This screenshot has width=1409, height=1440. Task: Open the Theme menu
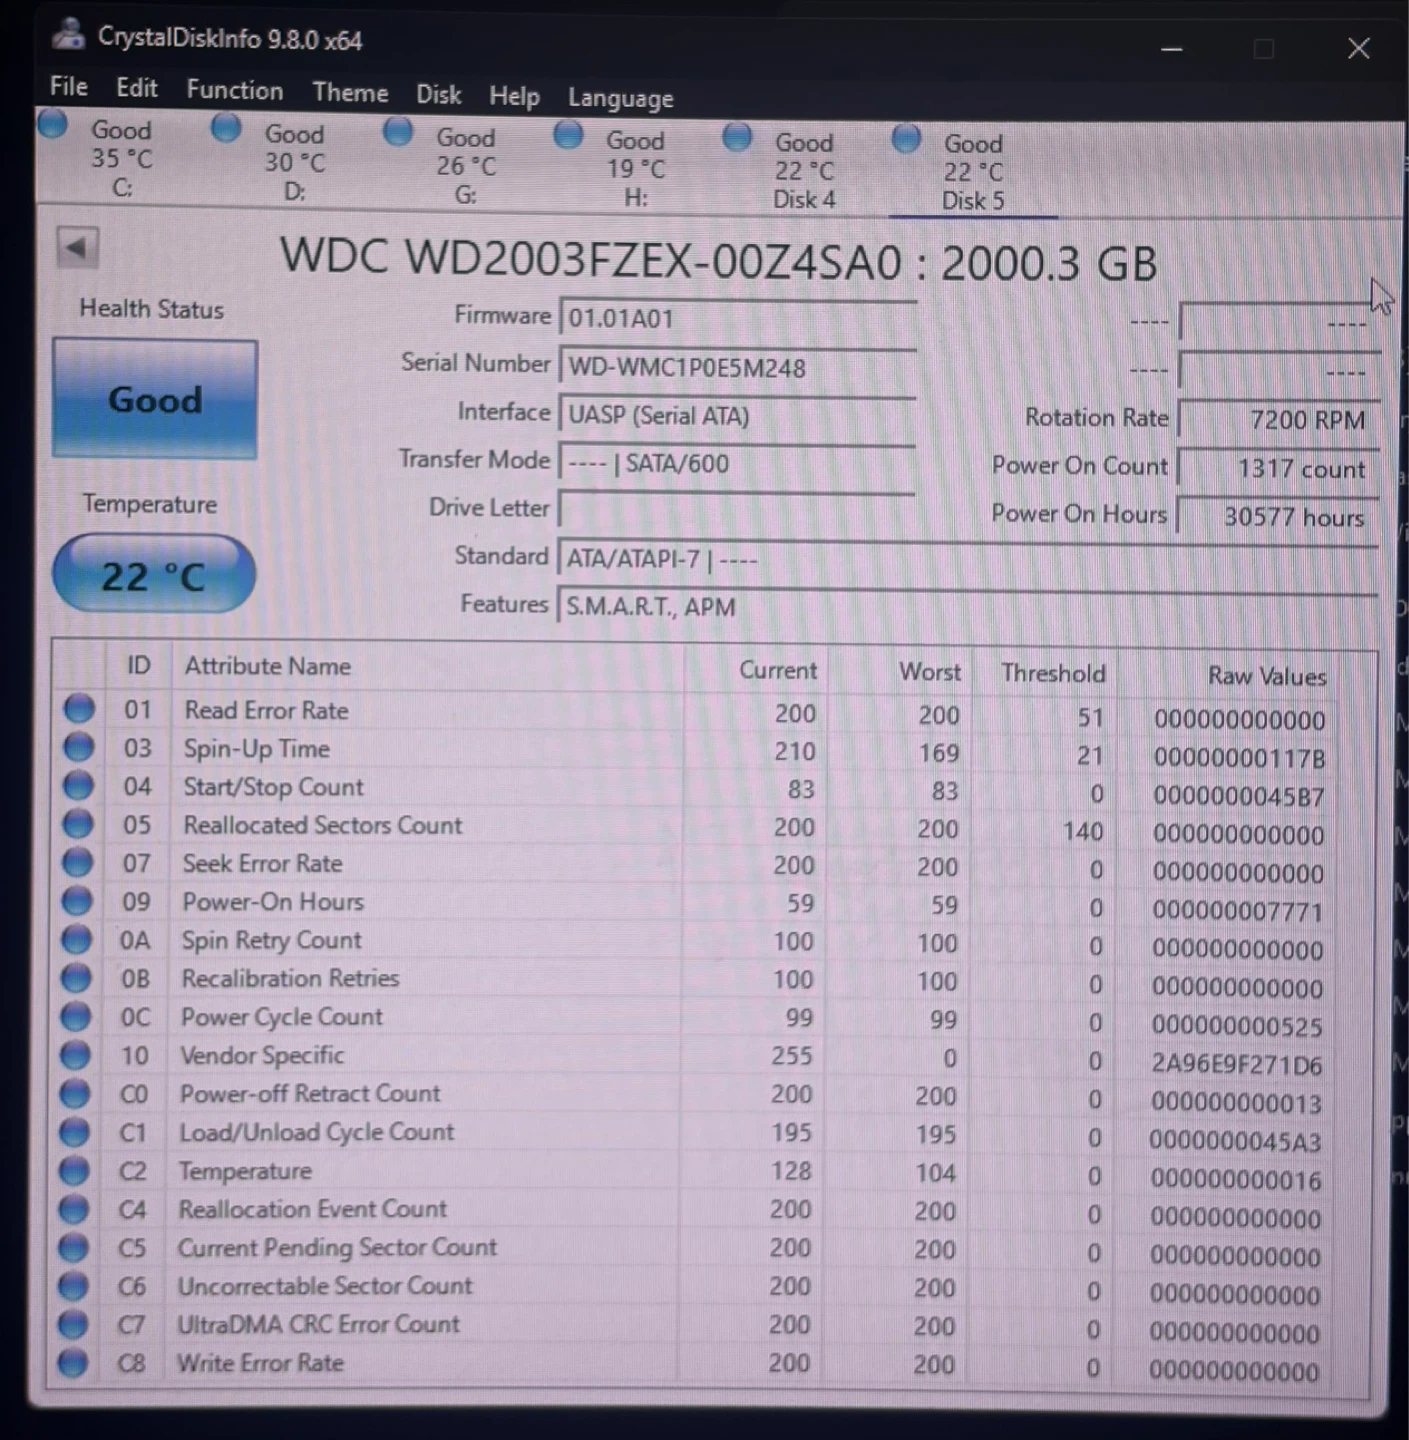[350, 93]
